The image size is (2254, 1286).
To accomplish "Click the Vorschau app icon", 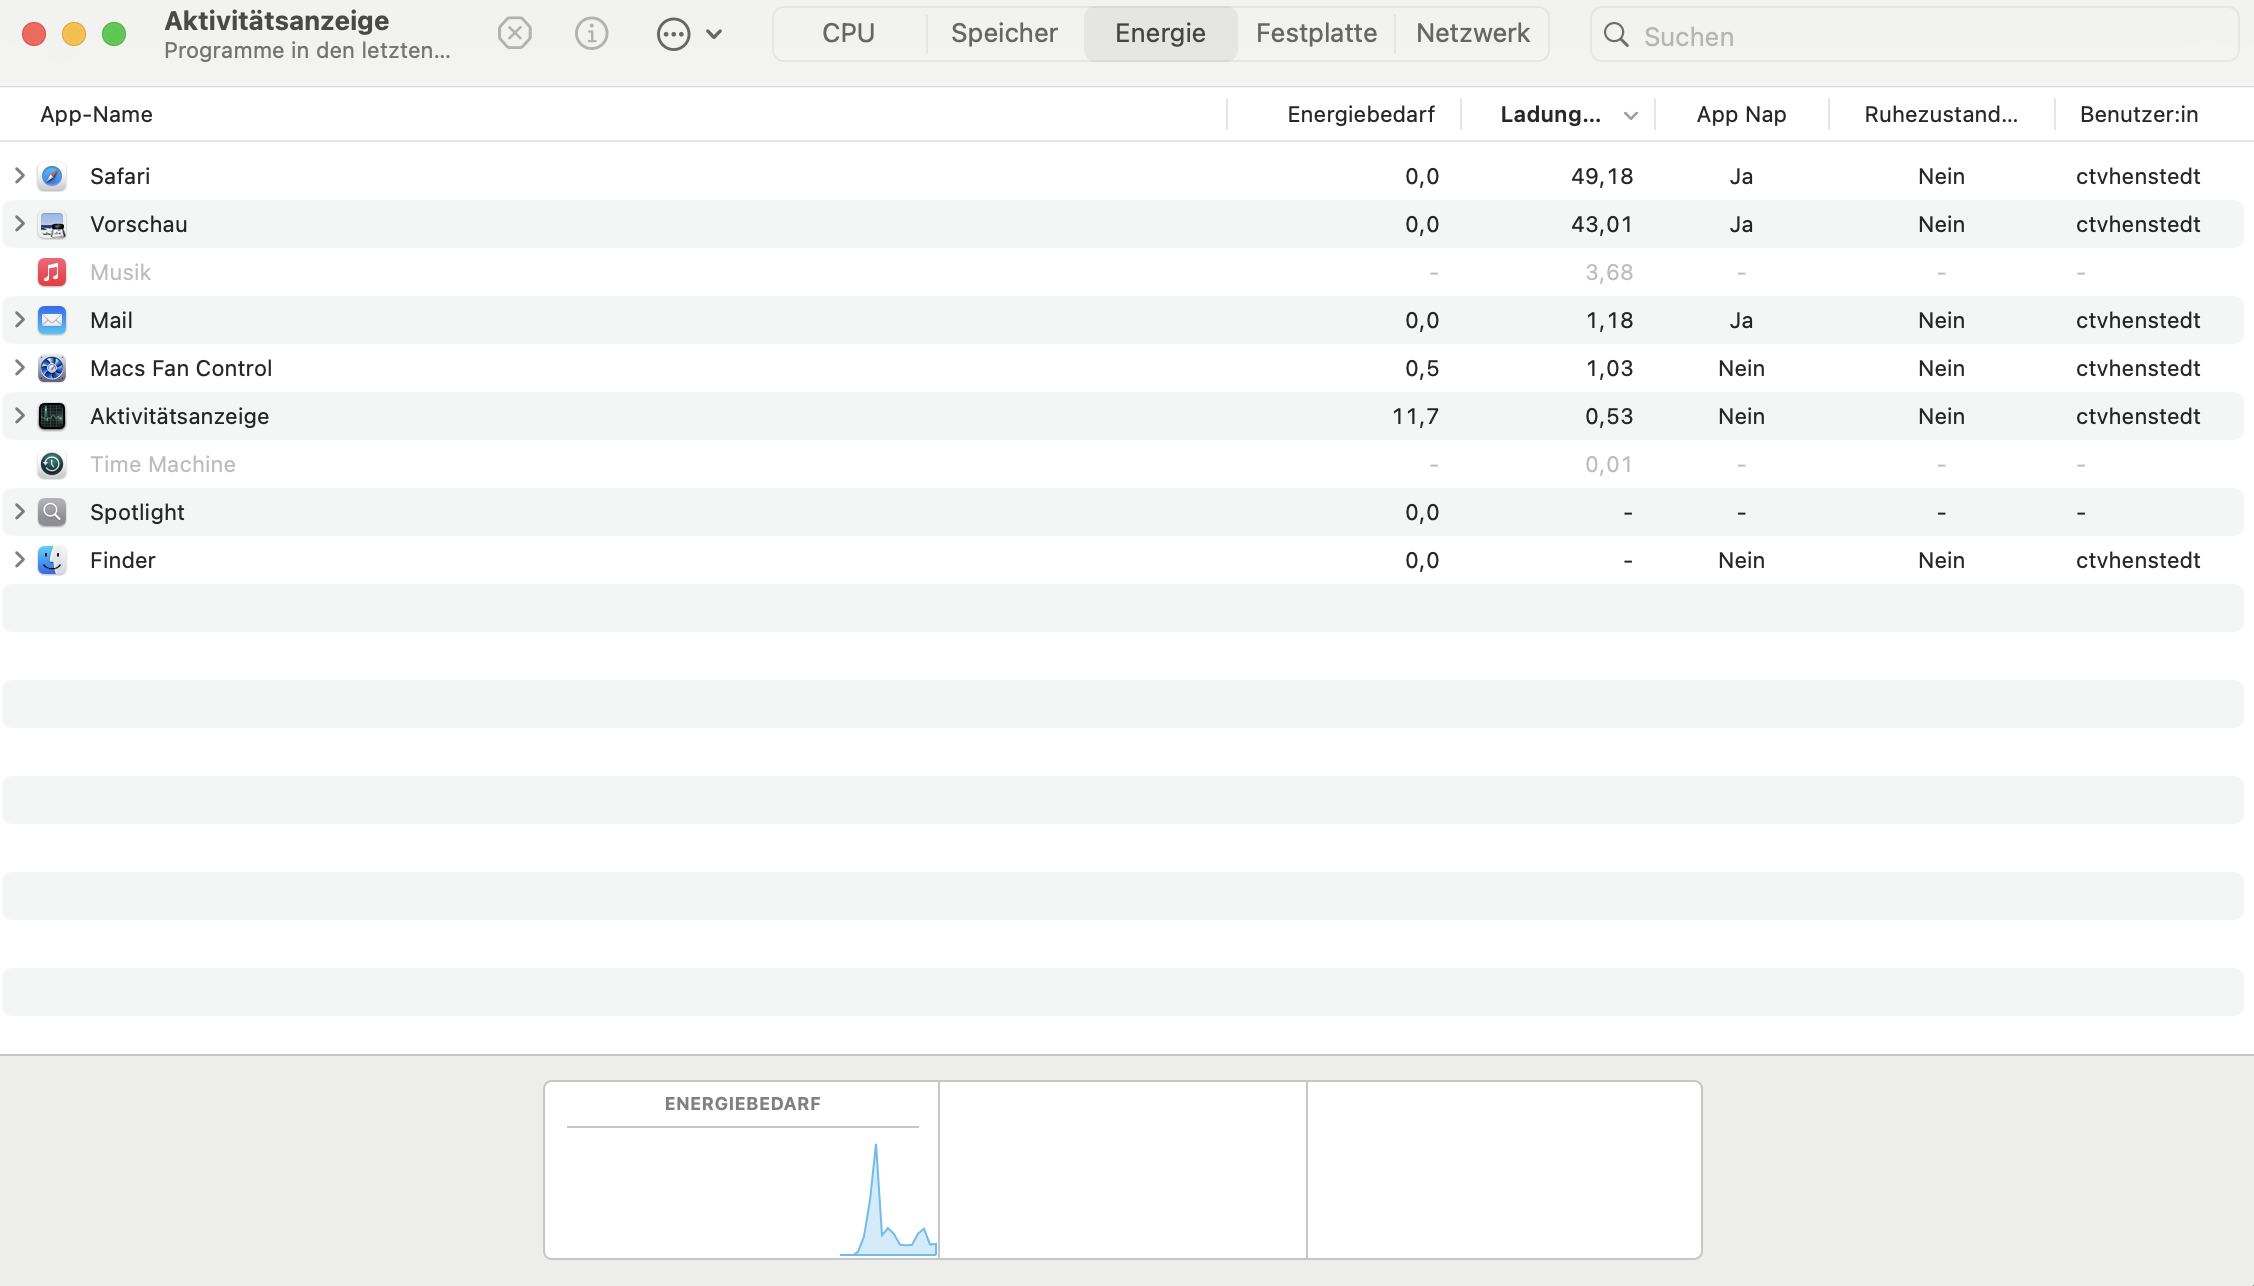I will coord(52,224).
